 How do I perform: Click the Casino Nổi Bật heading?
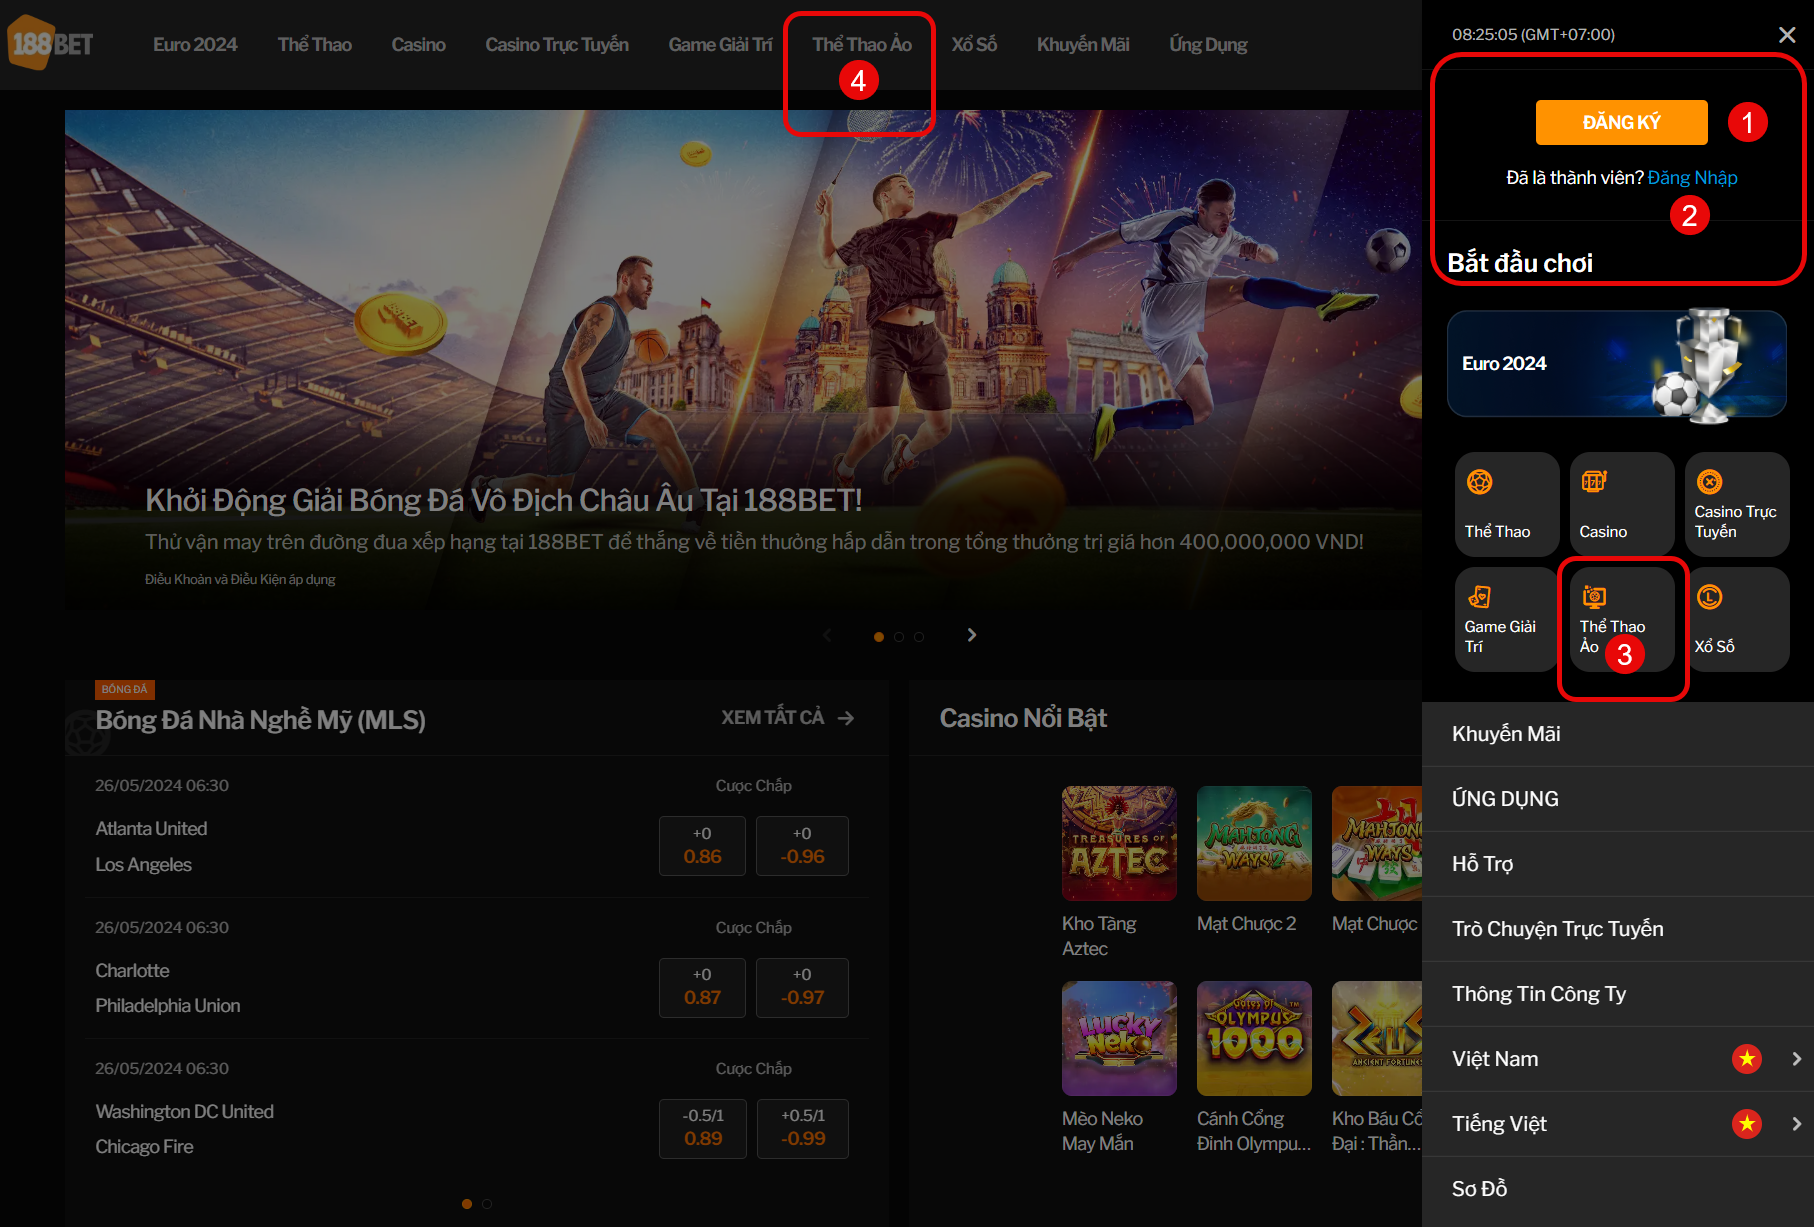click(1023, 718)
